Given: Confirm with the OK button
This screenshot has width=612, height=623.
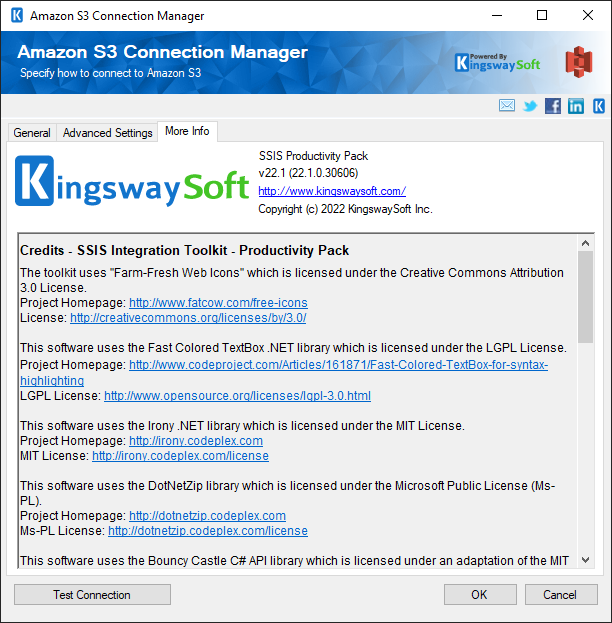Looking at the screenshot, I should coord(480,594).
